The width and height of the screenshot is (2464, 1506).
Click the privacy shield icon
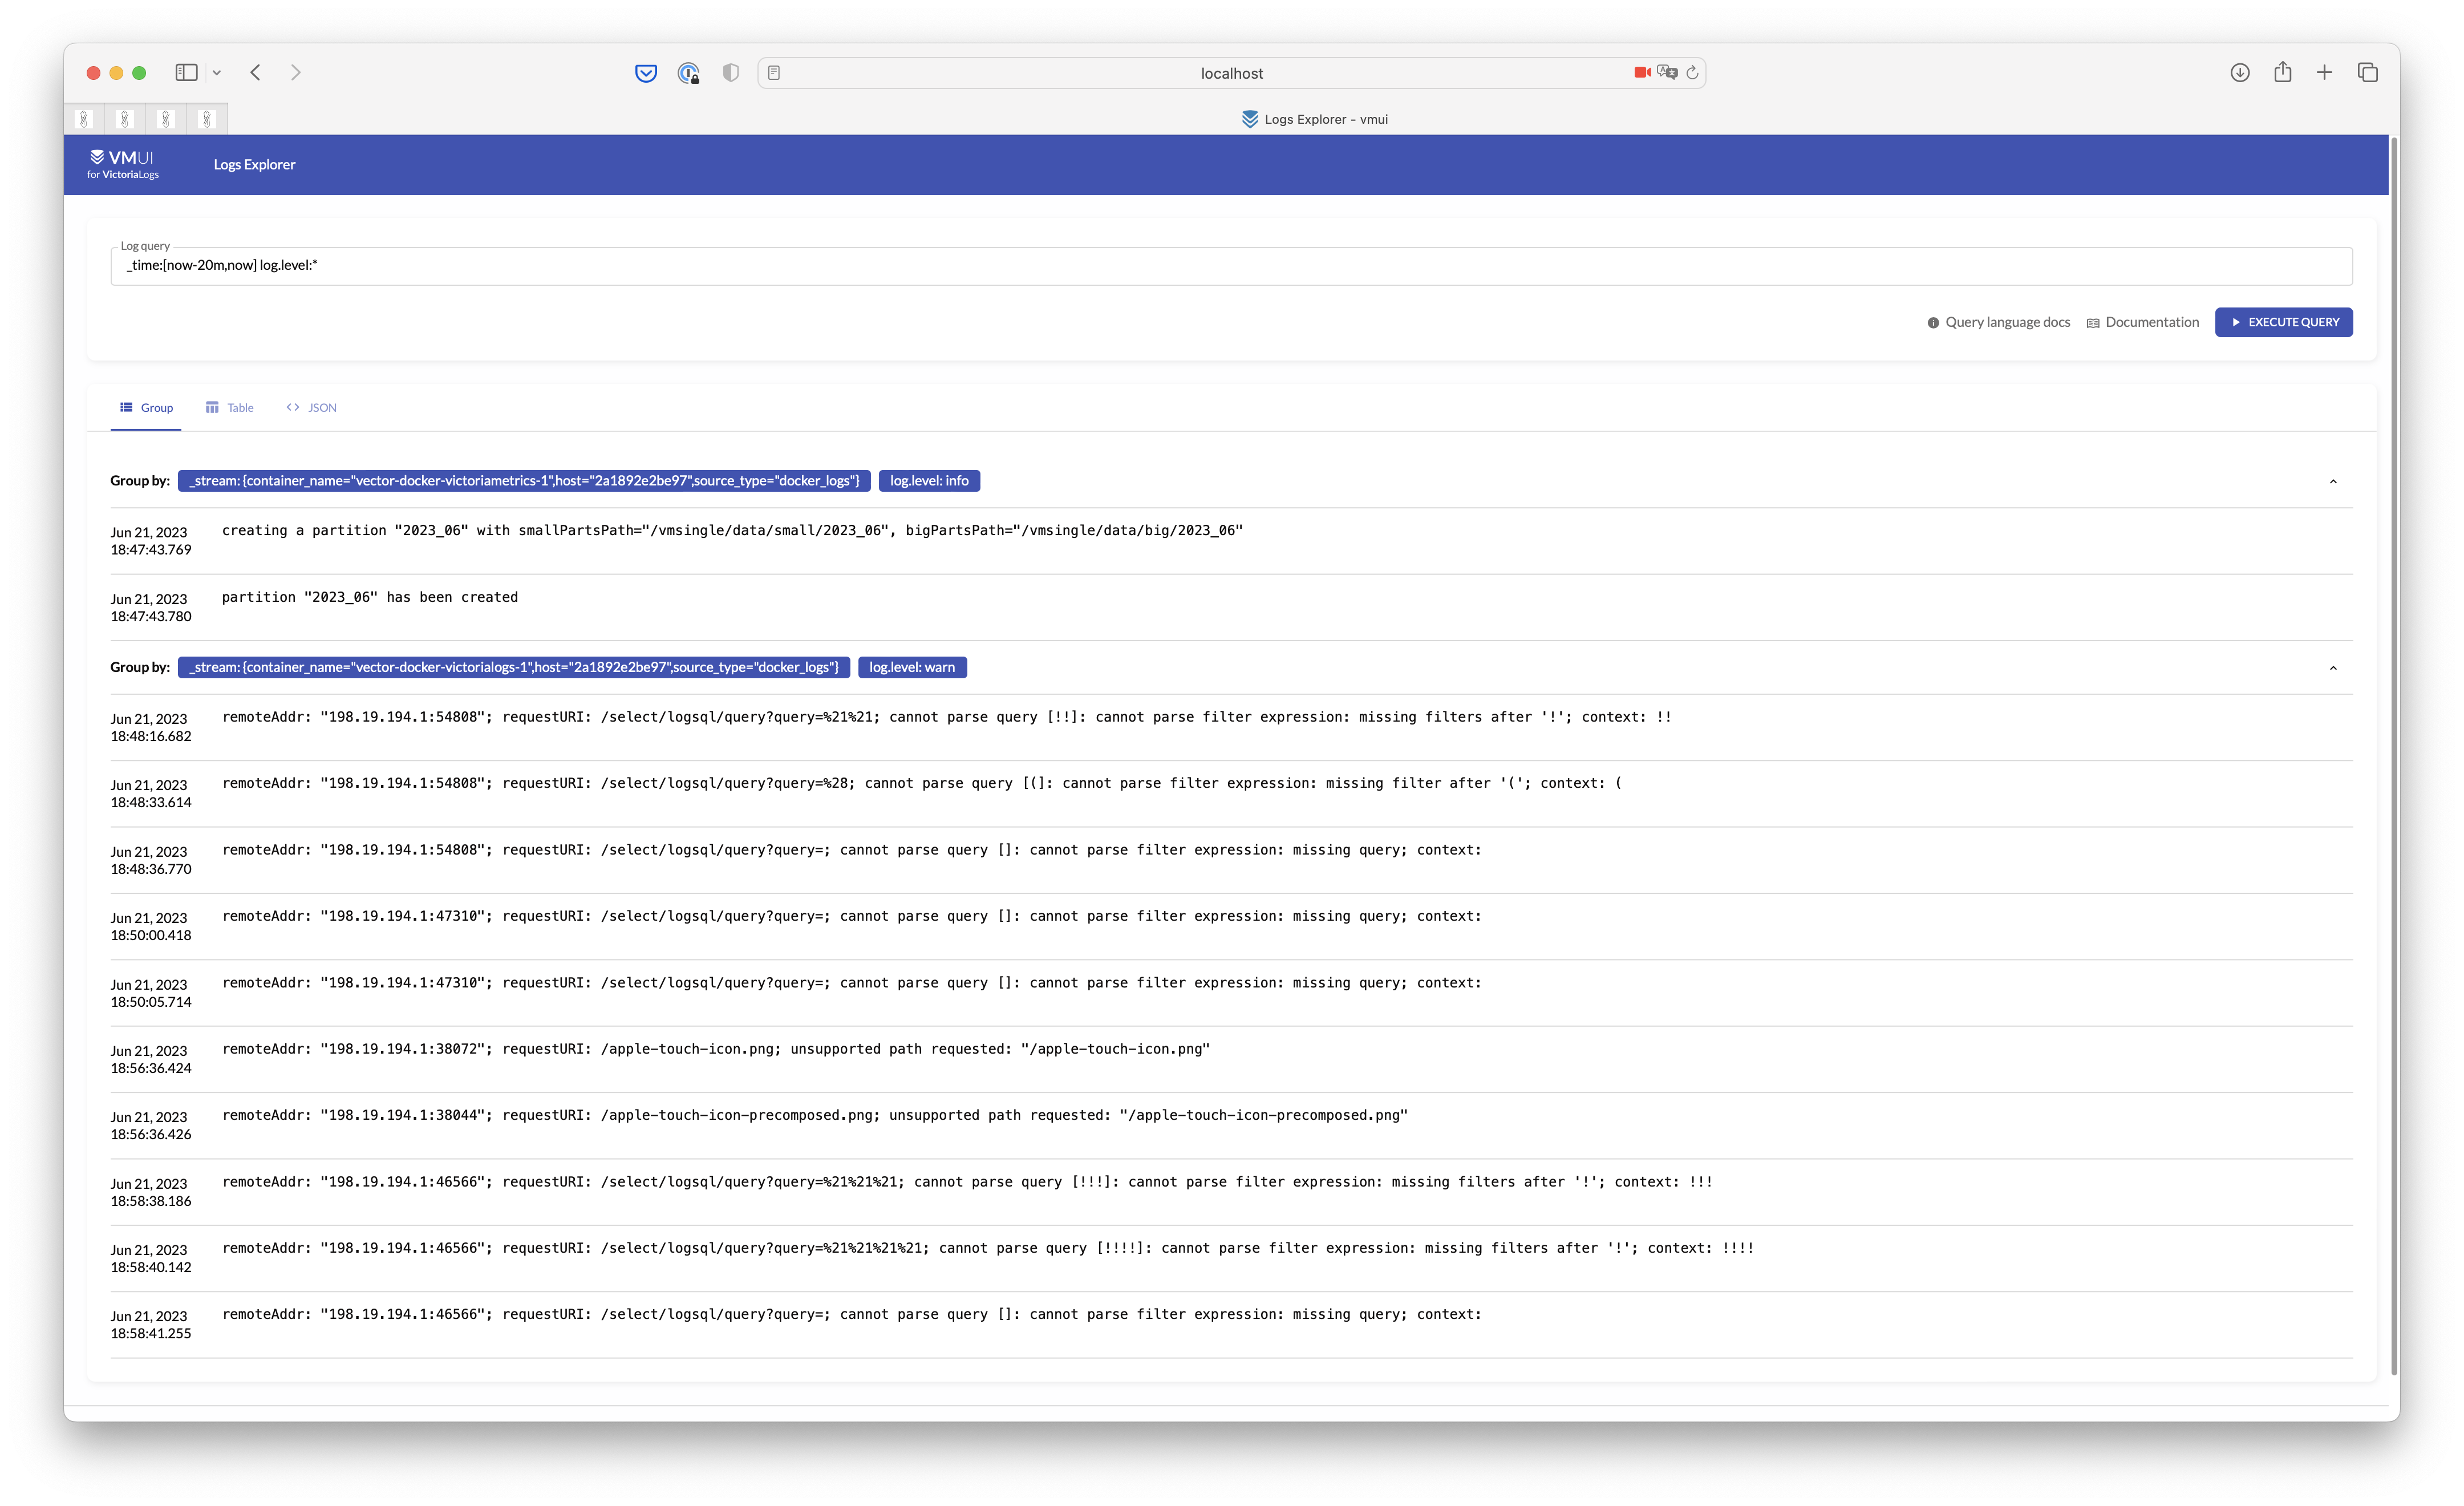731,72
